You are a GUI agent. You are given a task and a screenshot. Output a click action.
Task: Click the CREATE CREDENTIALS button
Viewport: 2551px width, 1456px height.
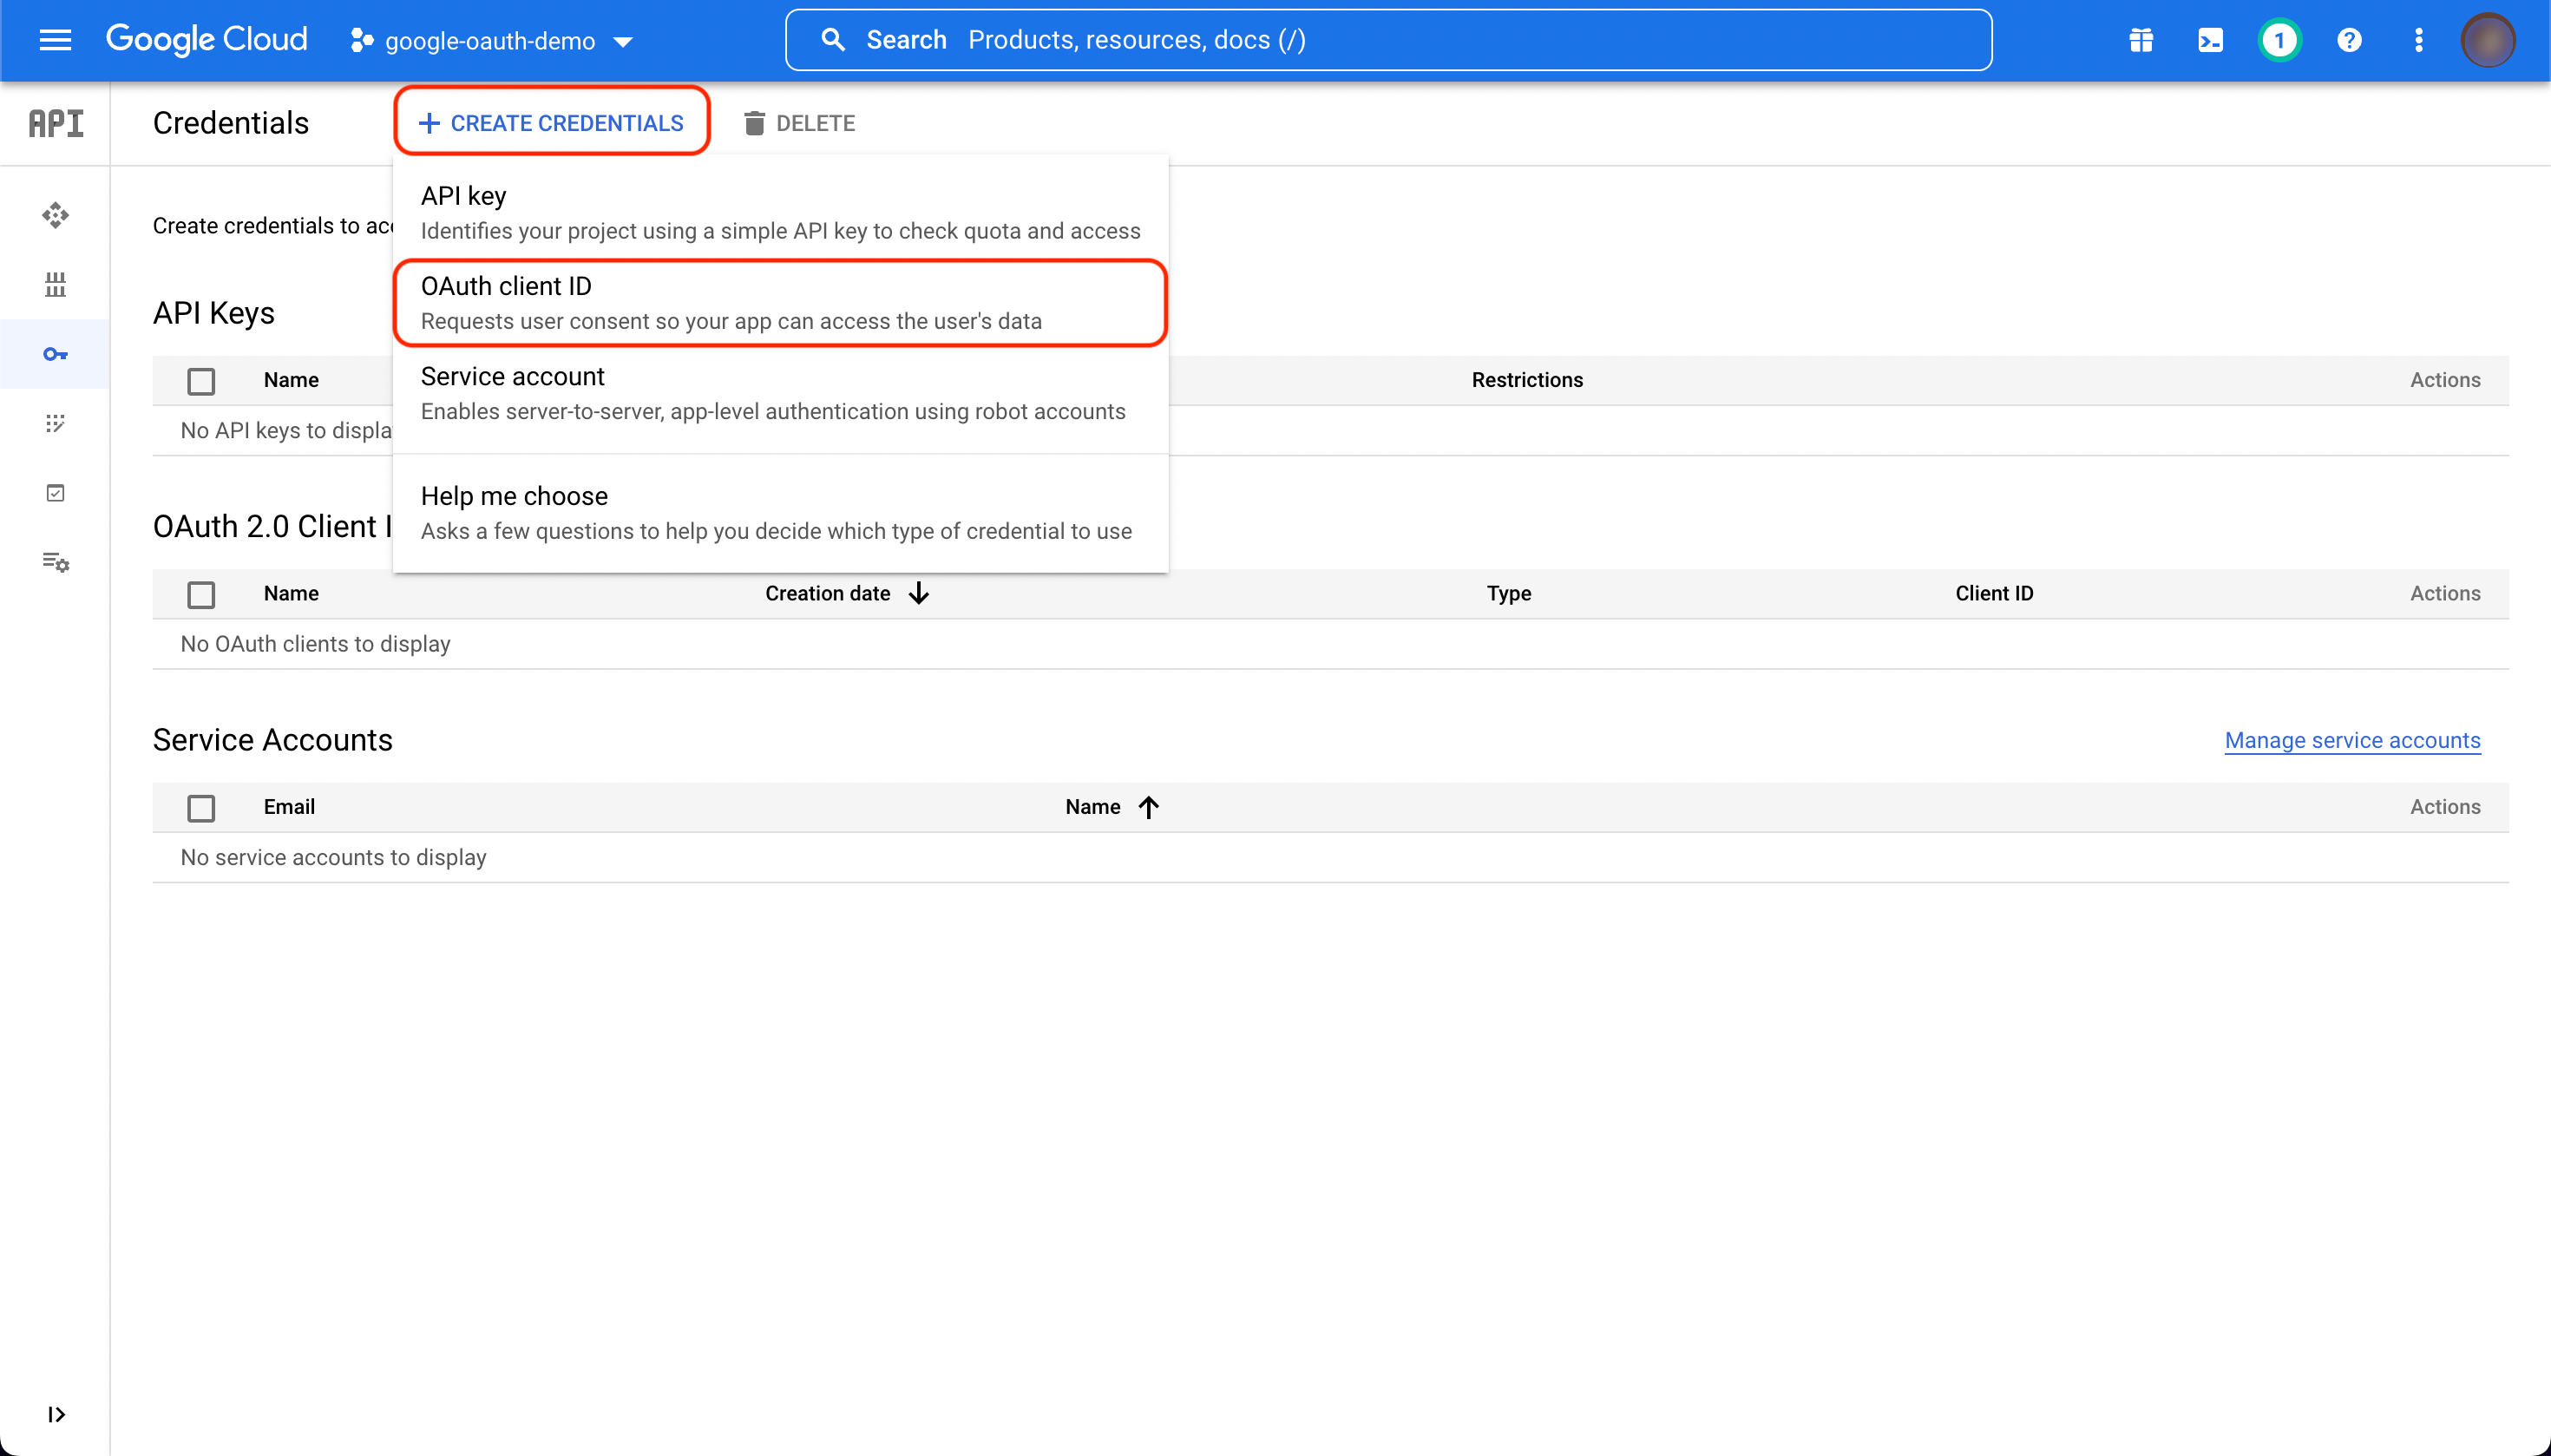coord(548,122)
